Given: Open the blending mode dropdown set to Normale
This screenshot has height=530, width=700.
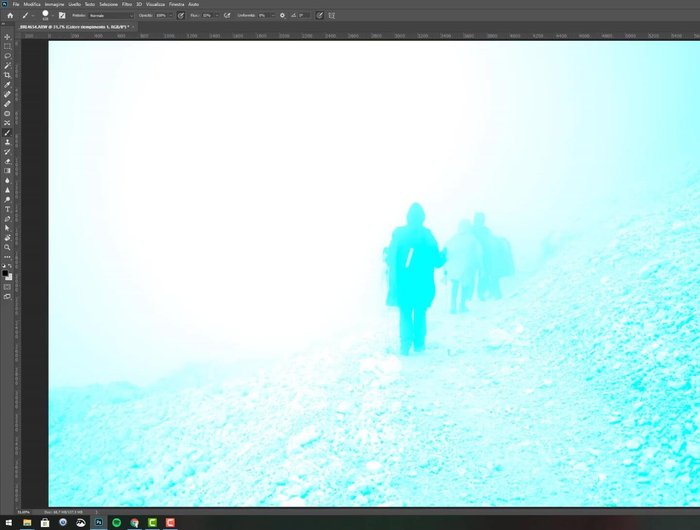Looking at the screenshot, I should (x=110, y=16).
